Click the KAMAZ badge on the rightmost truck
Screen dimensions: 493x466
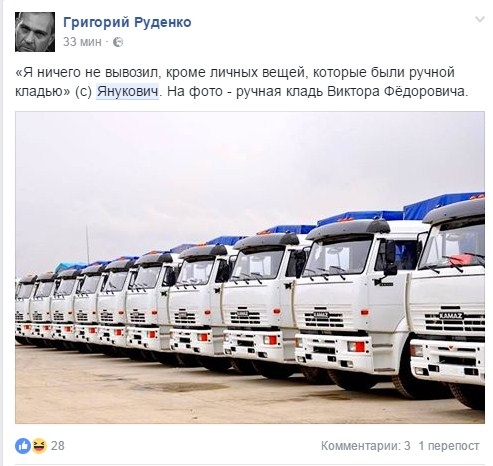[451, 315]
